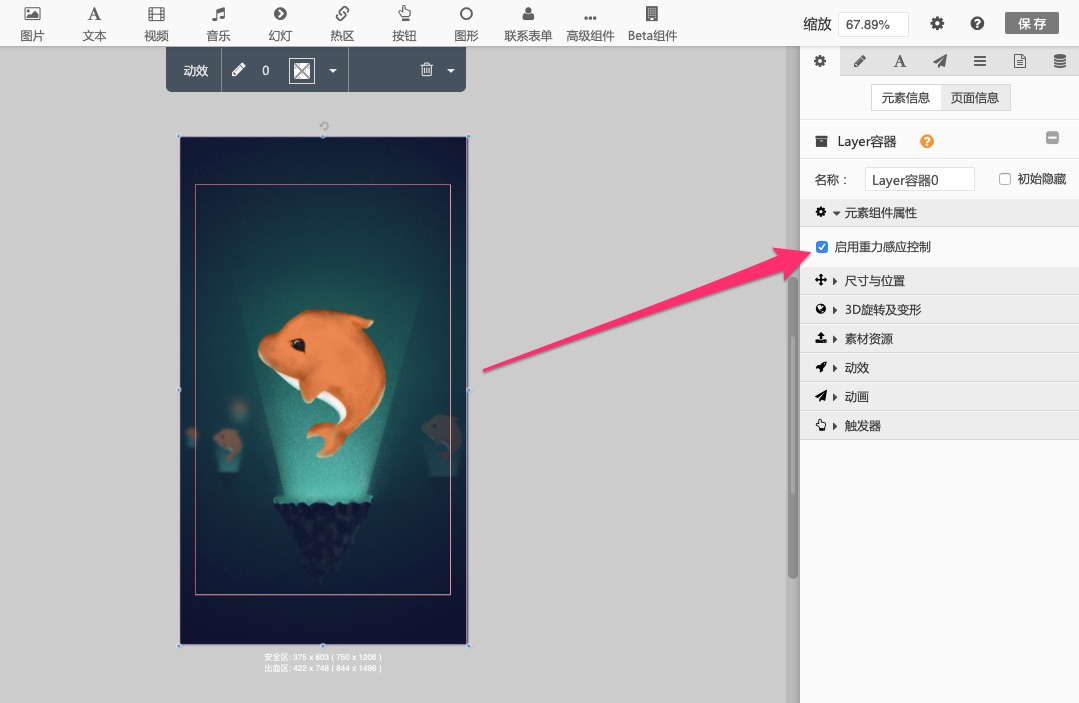Image resolution: width=1079 pixels, height=703 pixels.
Task: Insert an image with 图片 tool
Action: click(32, 24)
